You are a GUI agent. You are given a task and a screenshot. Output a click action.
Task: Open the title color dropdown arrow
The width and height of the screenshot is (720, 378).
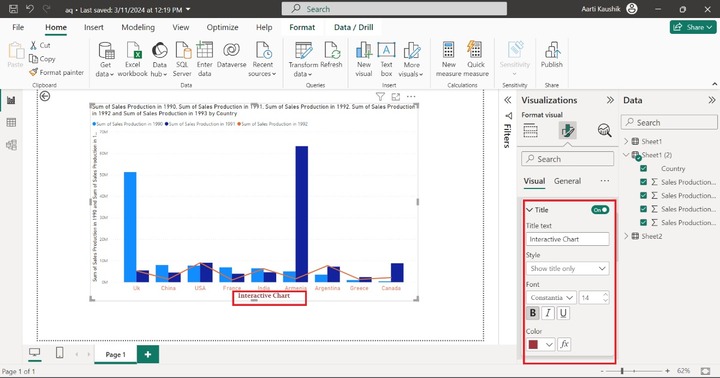point(549,344)
